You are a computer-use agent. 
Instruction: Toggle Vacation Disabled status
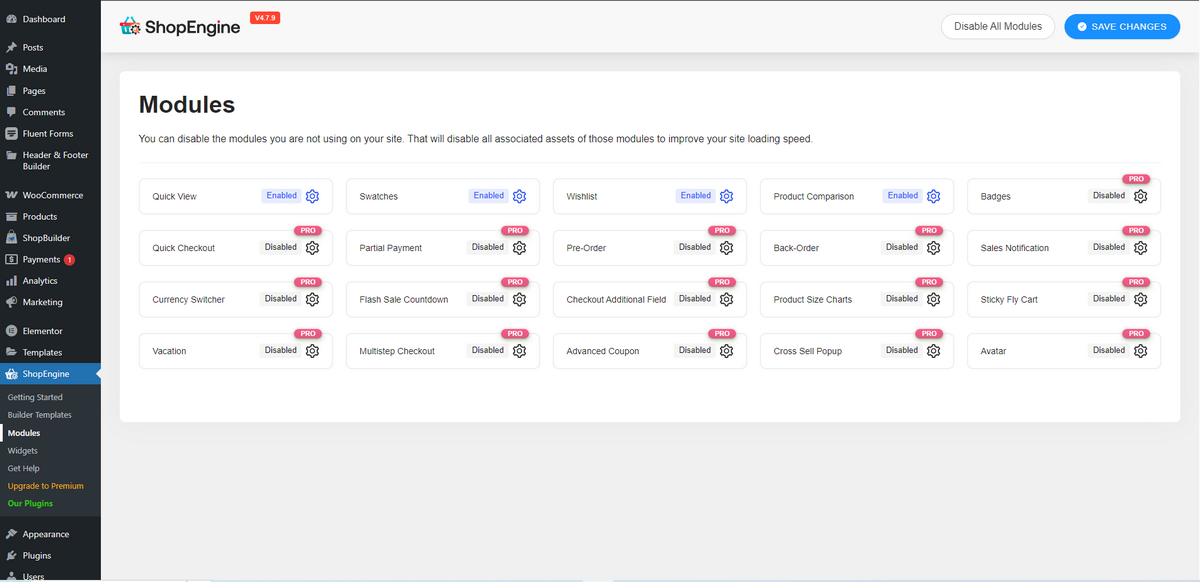point(281,351)
